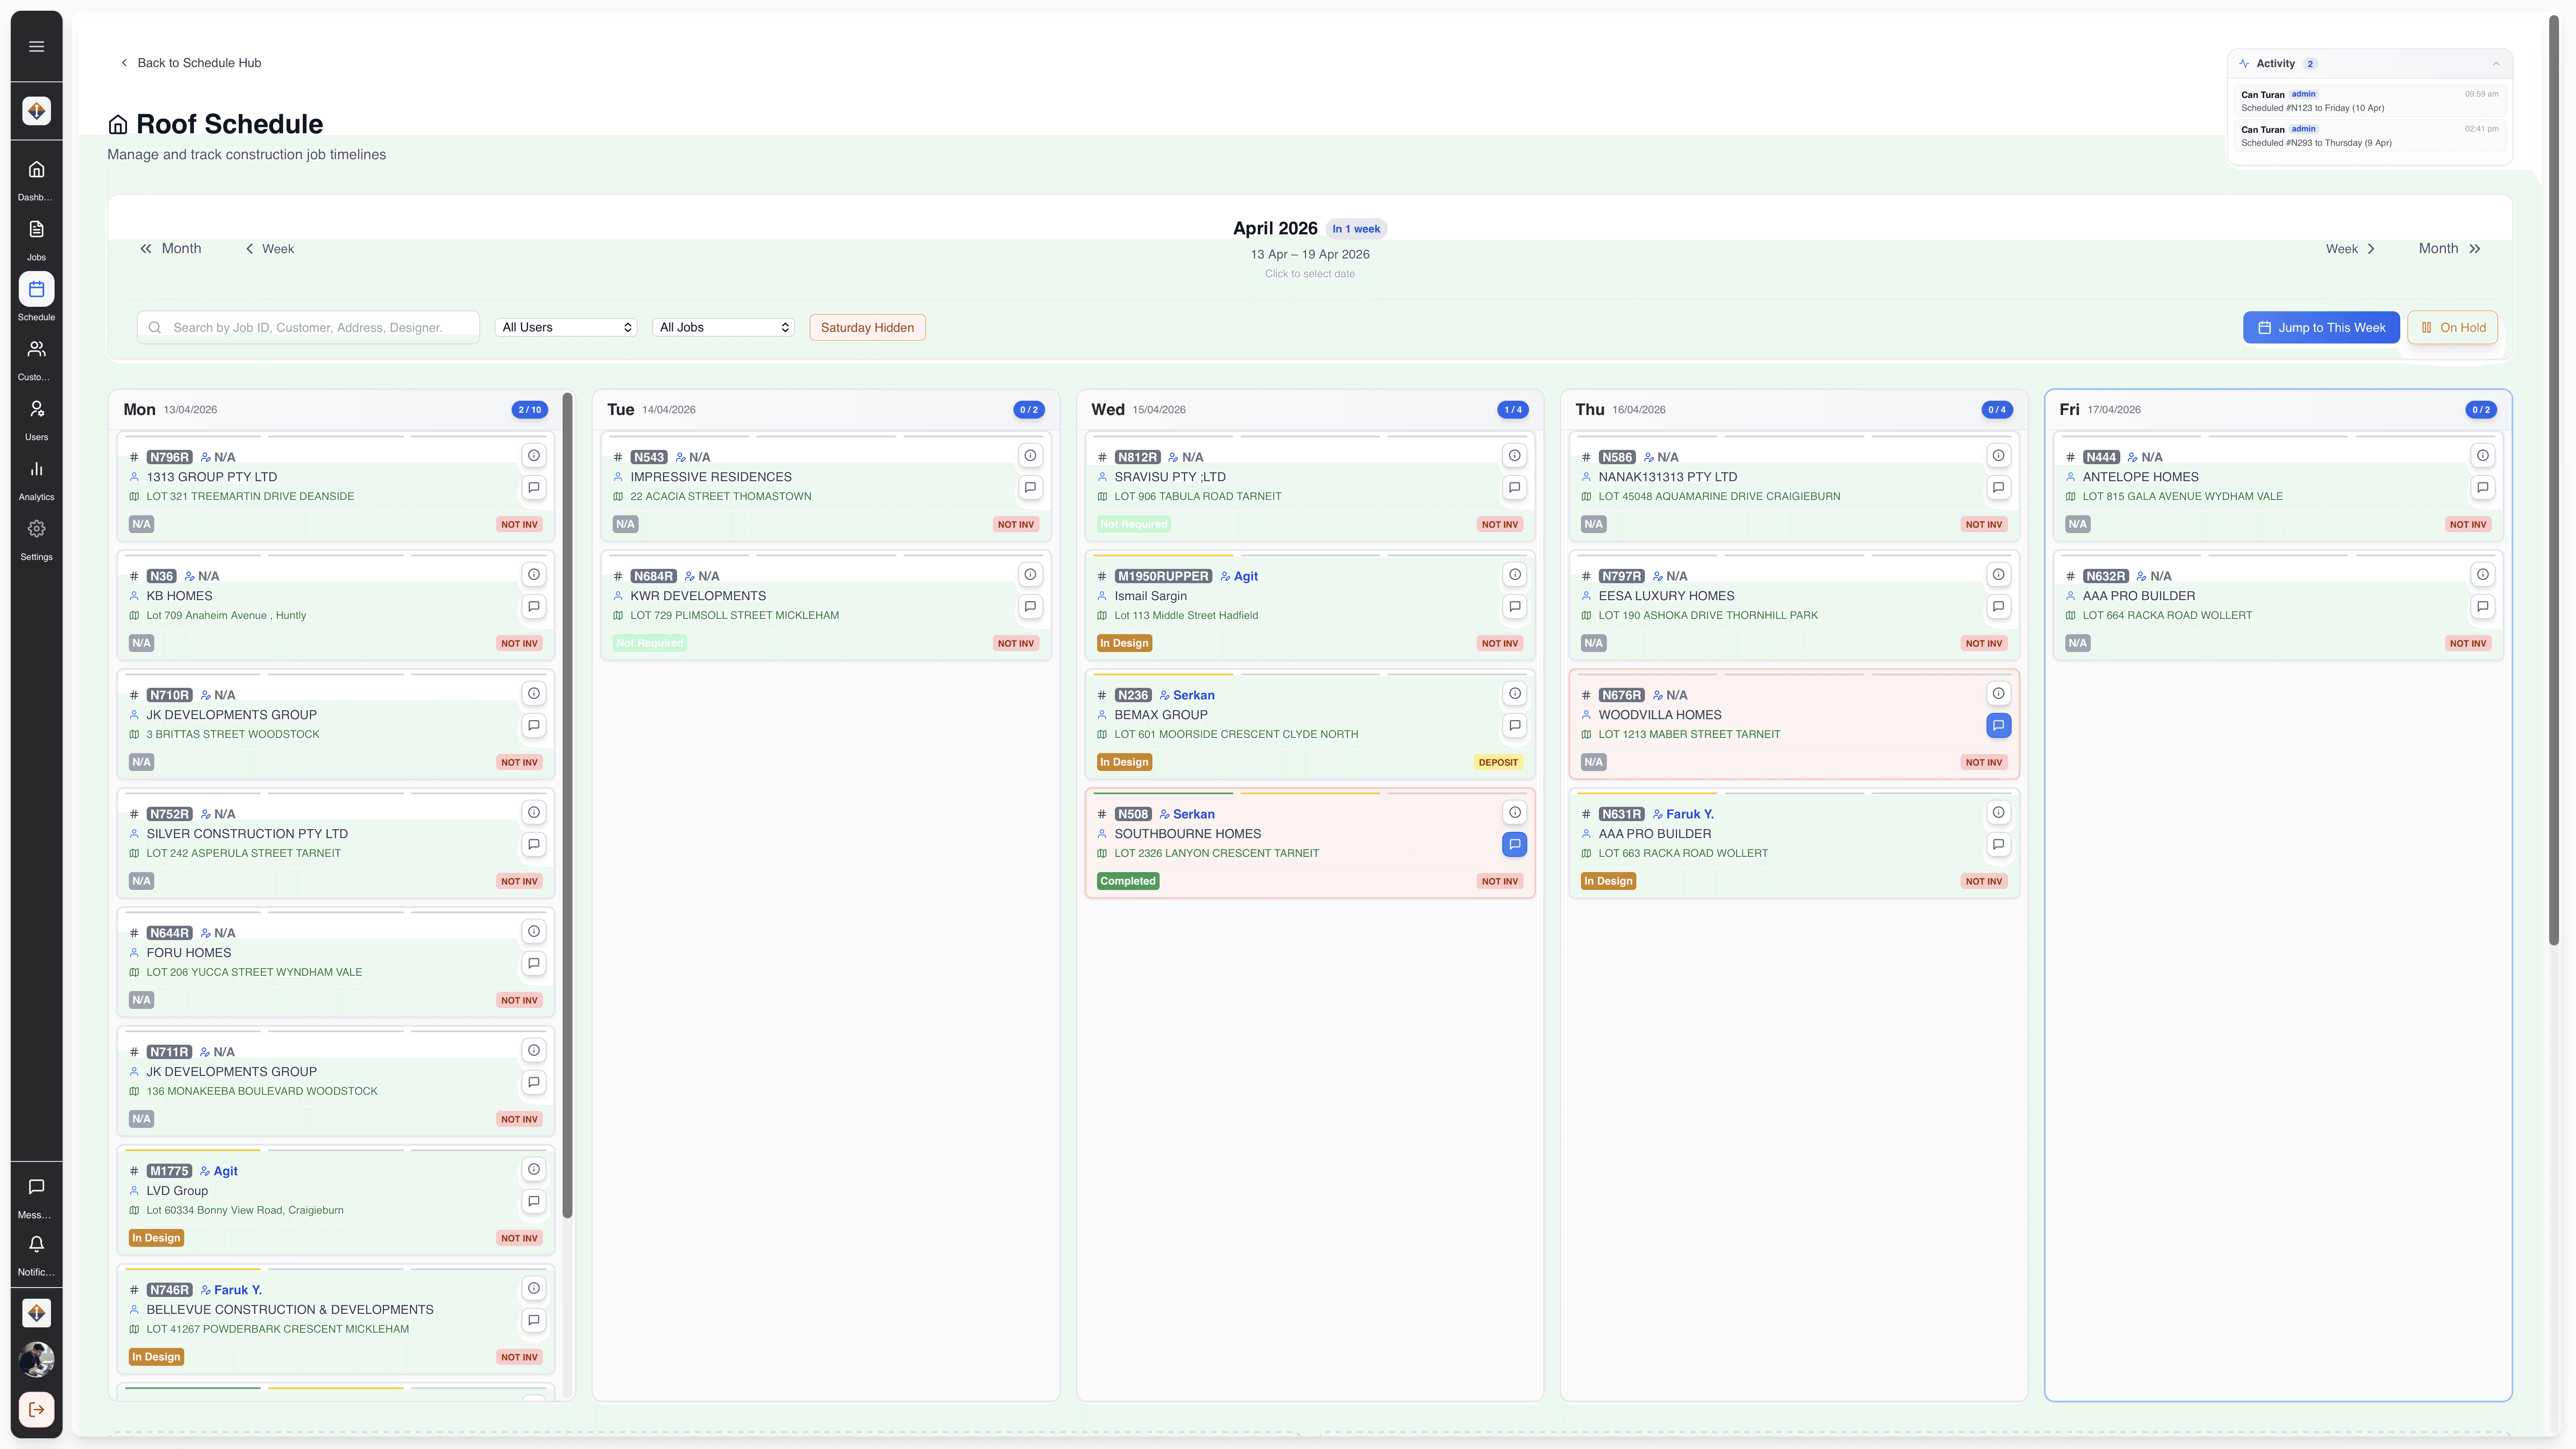Screen dimensions: 2576x1449
Task: Open the Notifications bell icon
Action: coord(36,1244)
